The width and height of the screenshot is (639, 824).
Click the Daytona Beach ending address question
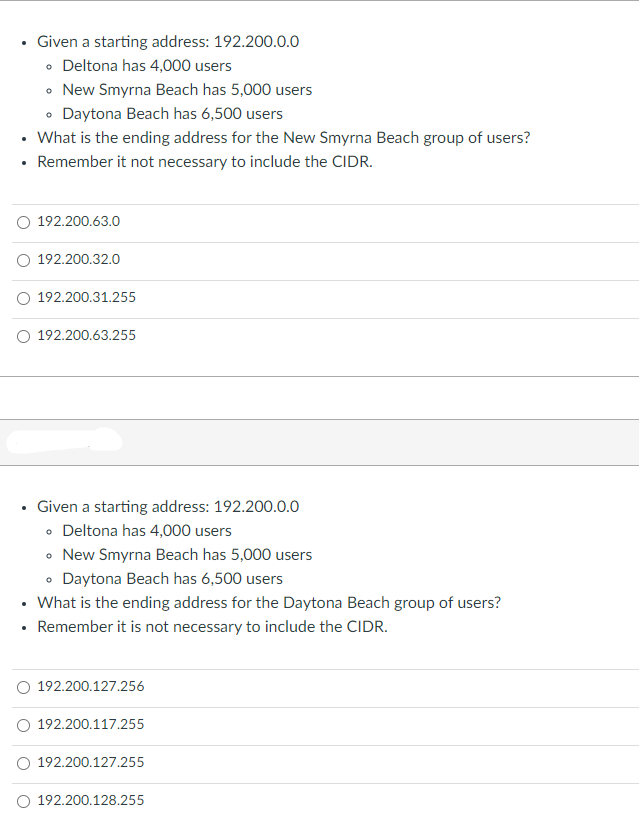coord(269,603)
